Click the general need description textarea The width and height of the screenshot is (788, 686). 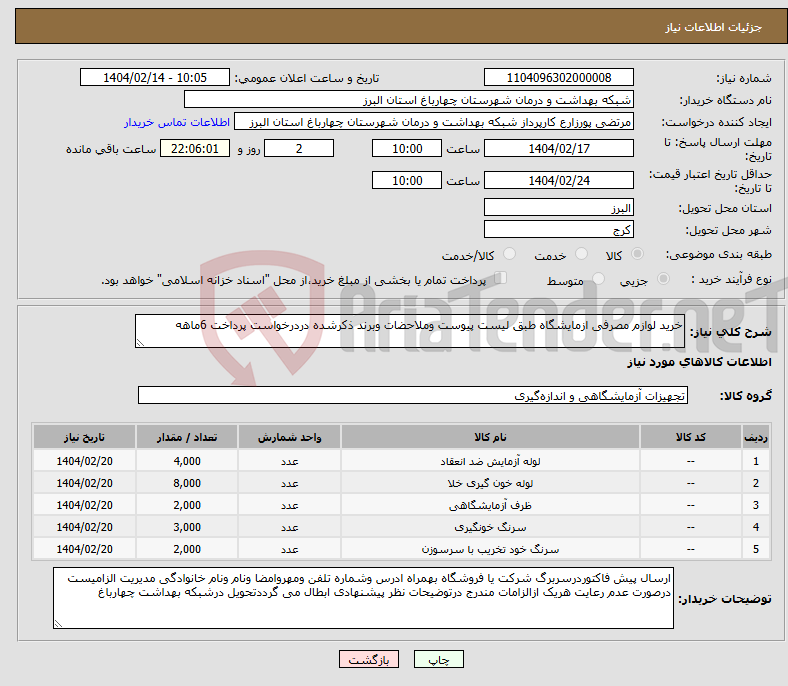pos(410,331)
